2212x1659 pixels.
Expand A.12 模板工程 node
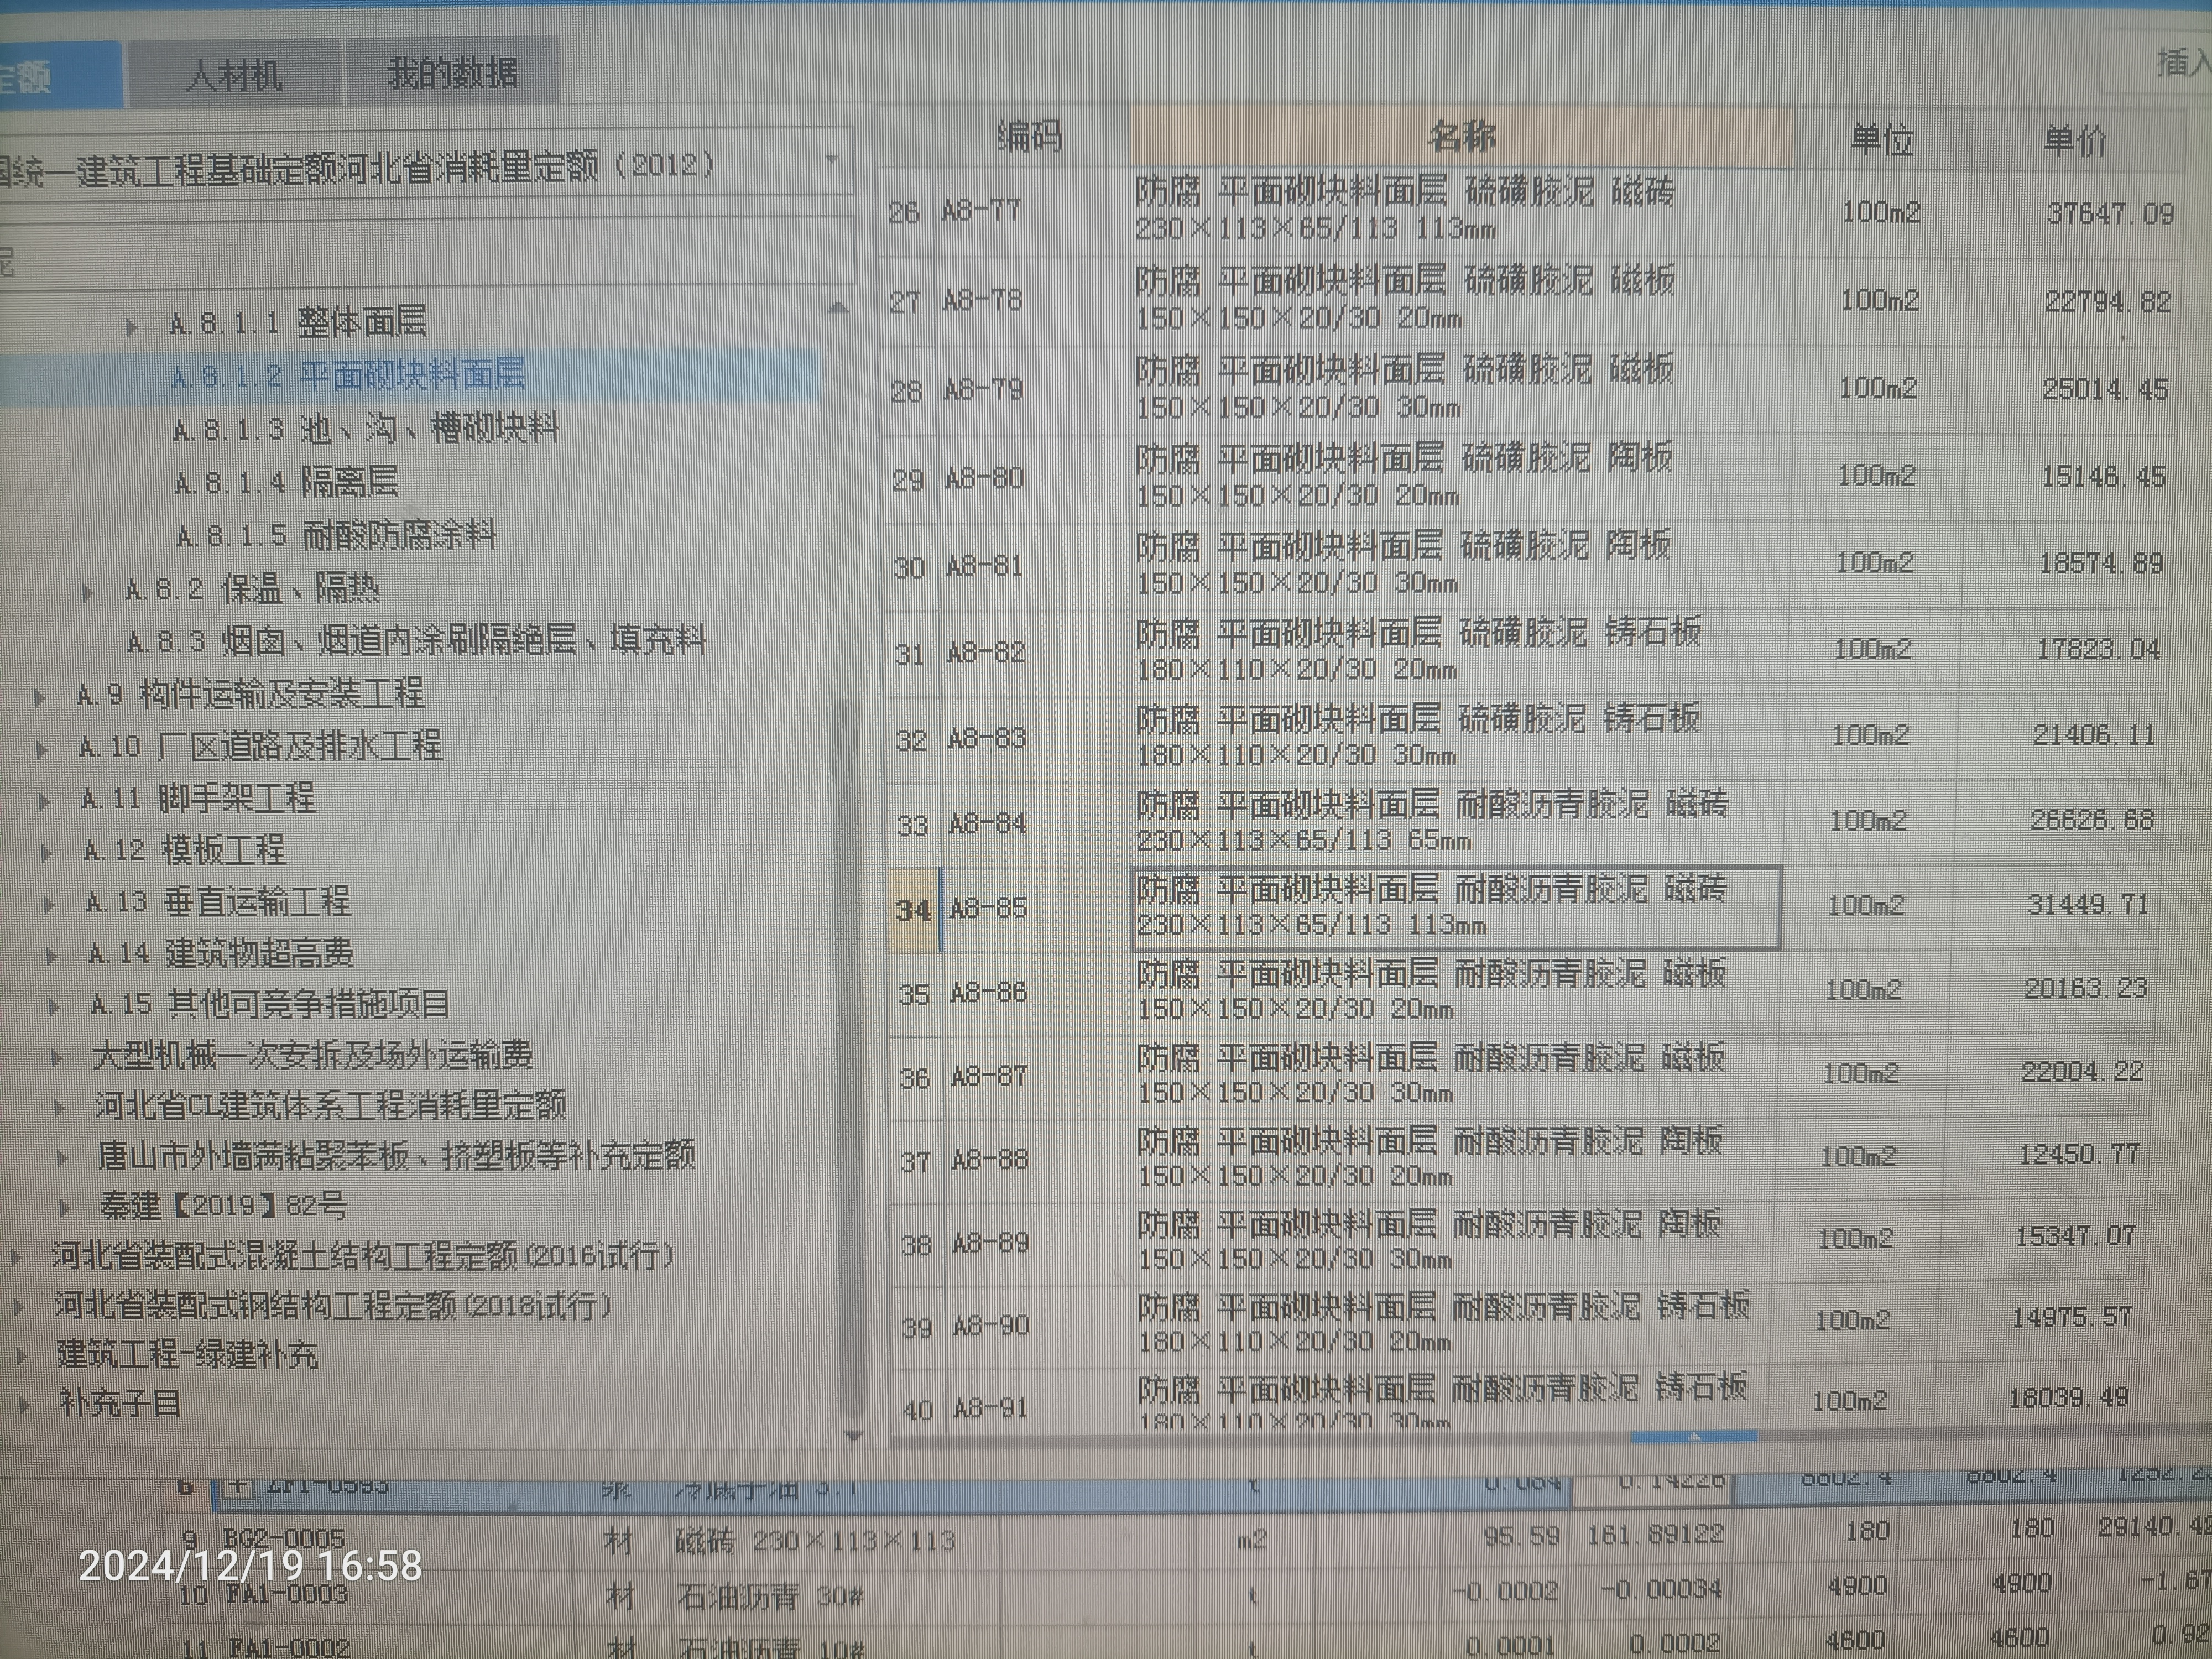pos(46,853)
